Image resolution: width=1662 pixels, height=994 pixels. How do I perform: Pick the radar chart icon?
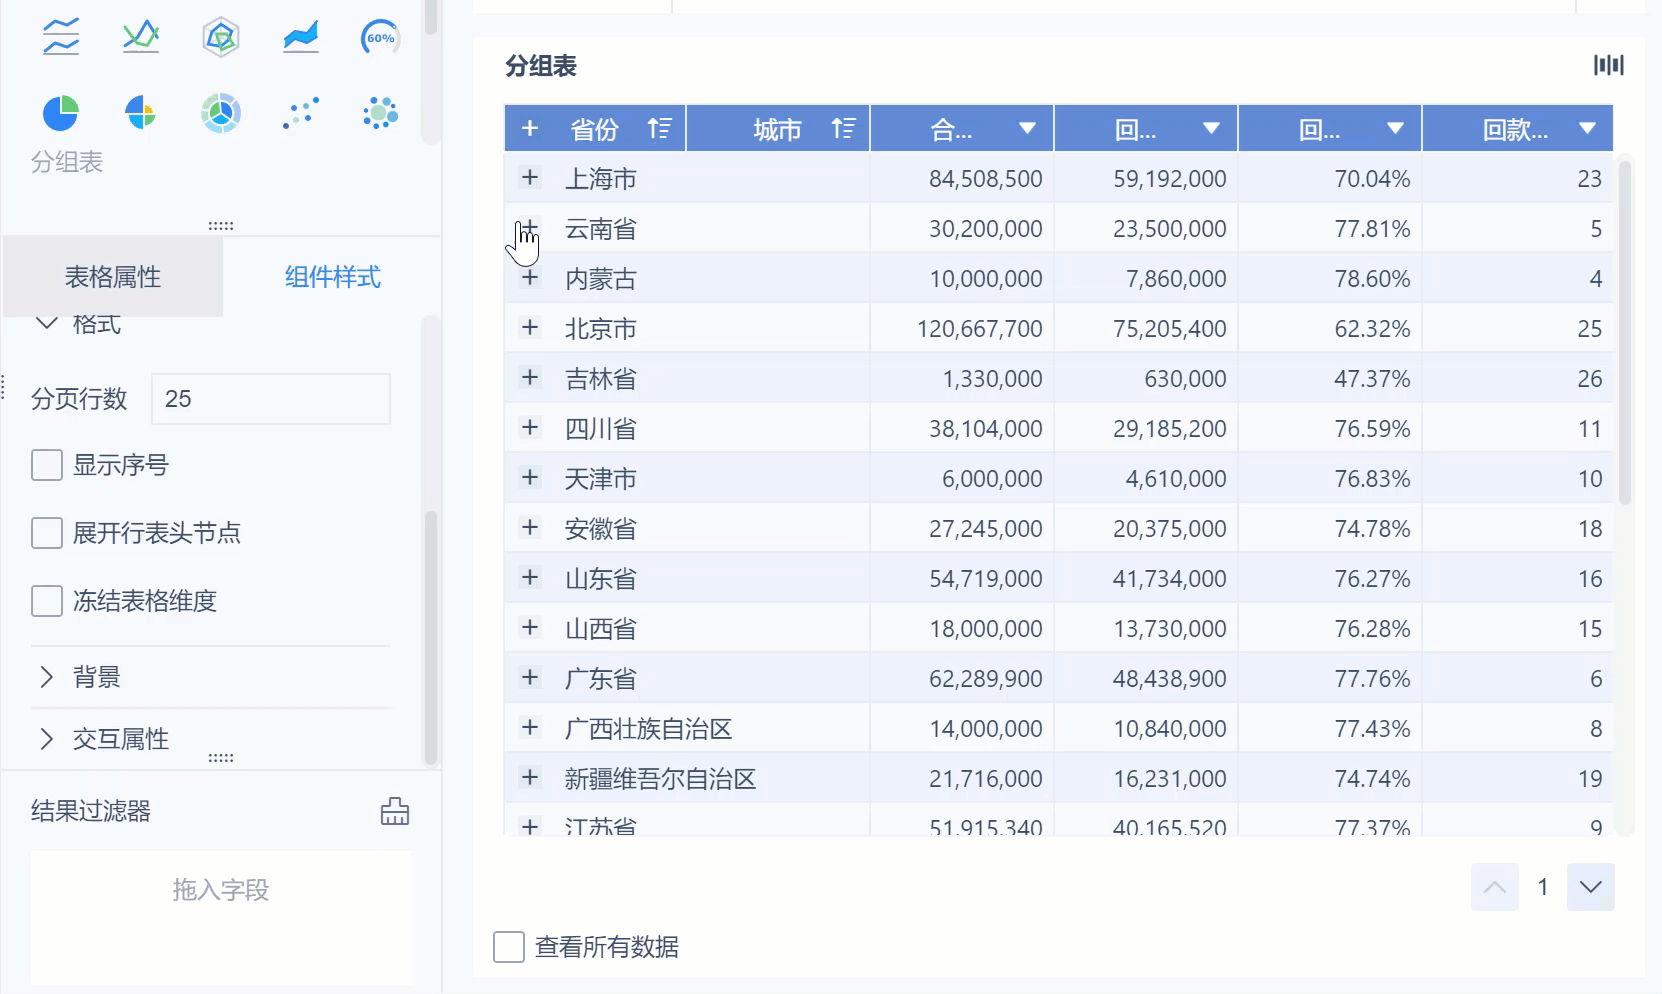[221, 38]
